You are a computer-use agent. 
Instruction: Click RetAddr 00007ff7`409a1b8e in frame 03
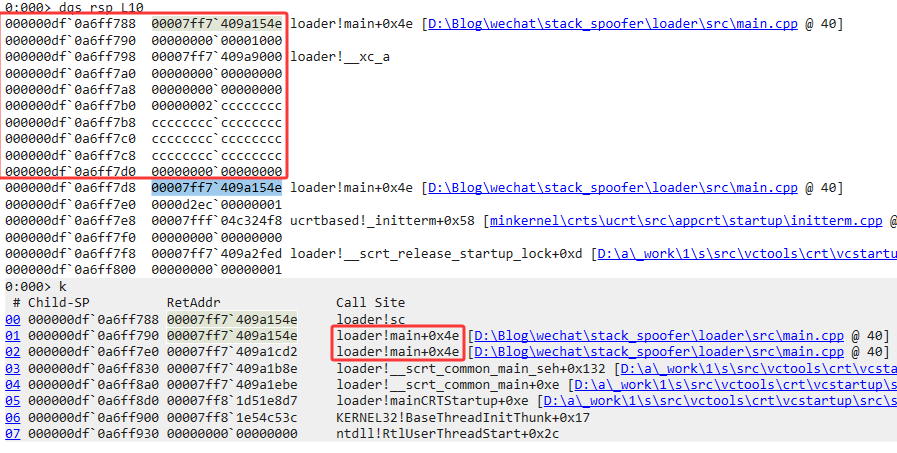[232, 368]
